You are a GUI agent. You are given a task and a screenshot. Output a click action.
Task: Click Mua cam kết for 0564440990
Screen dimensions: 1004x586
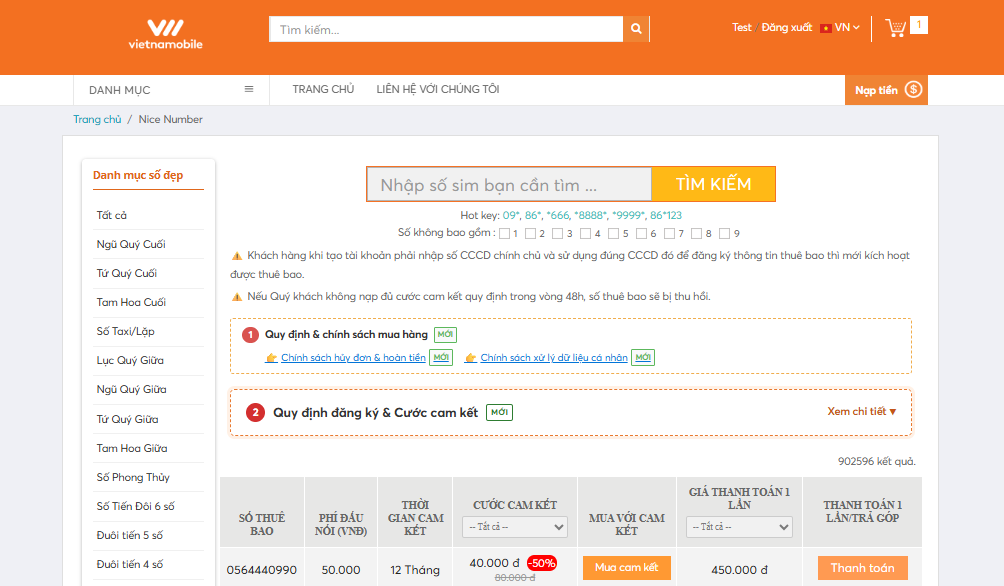click(x=626, y=567)
